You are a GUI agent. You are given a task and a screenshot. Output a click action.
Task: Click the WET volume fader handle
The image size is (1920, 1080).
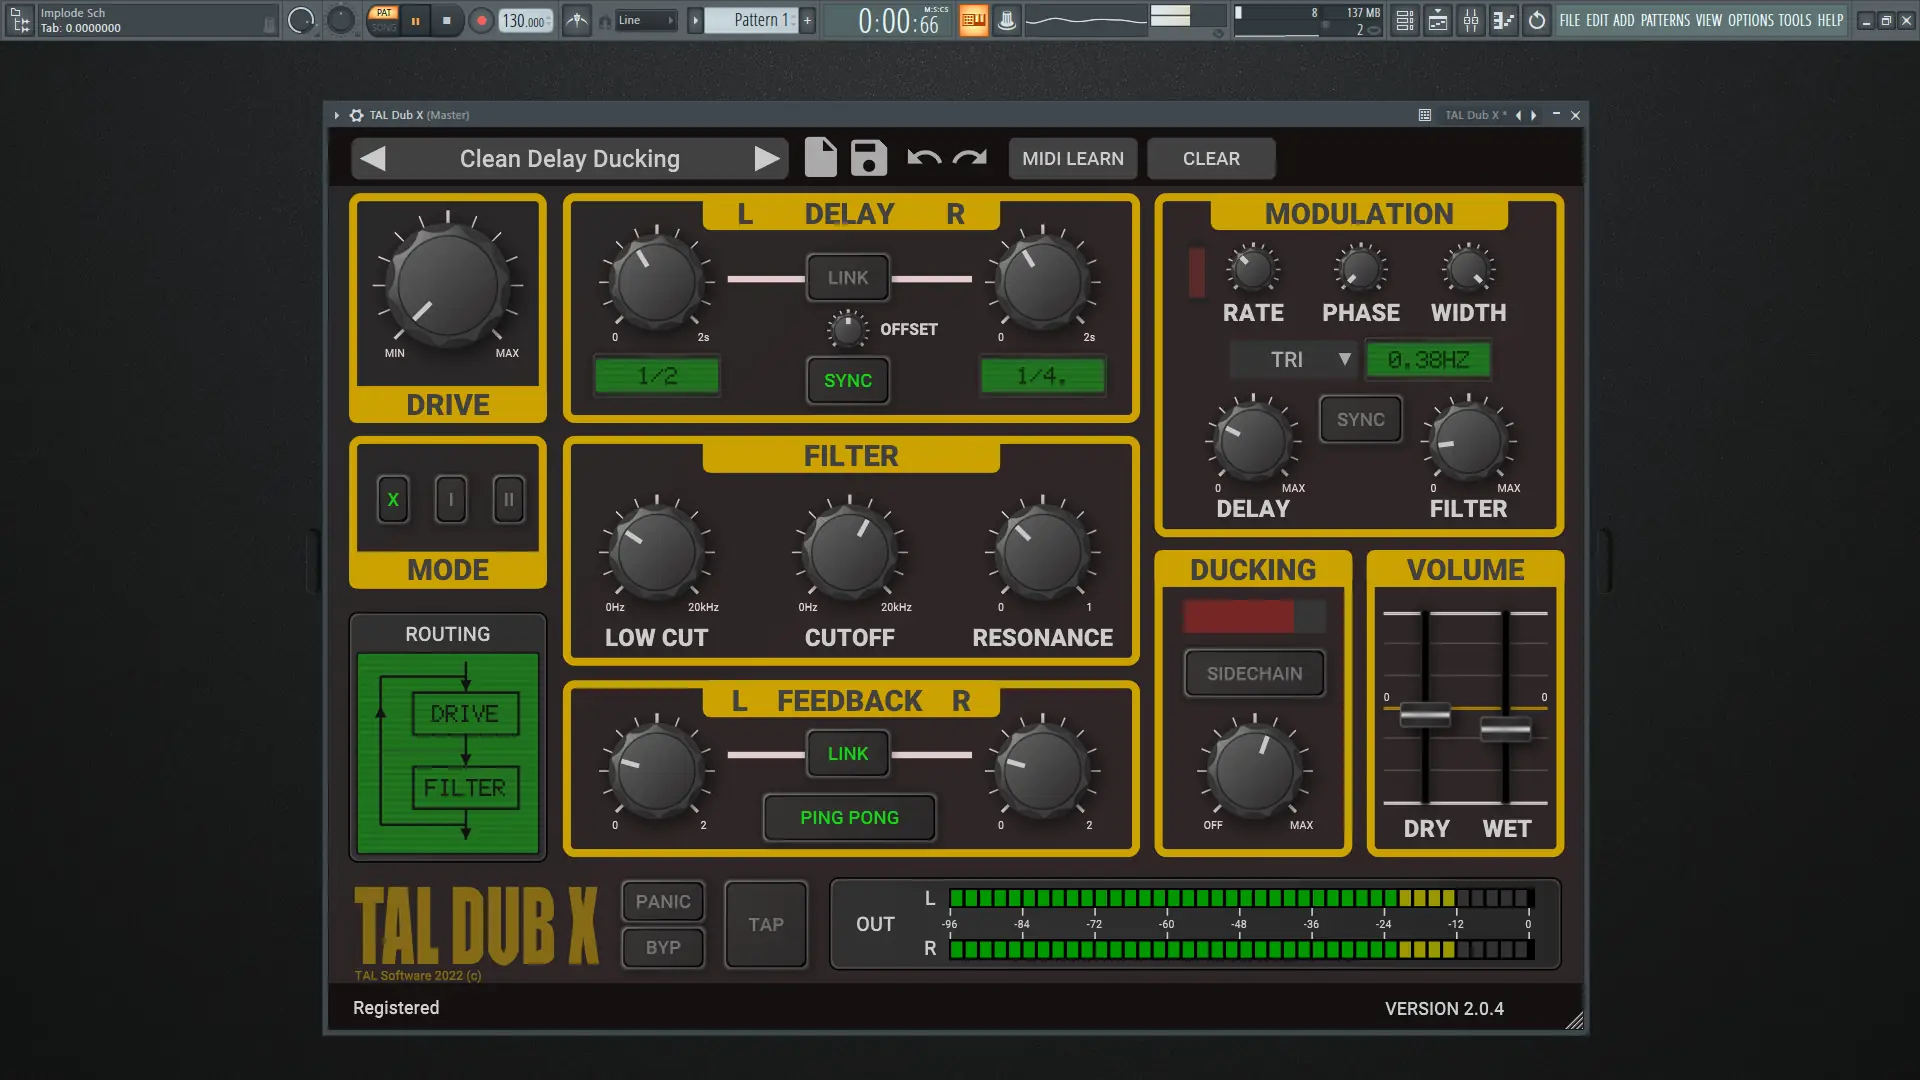[1505, 729]
